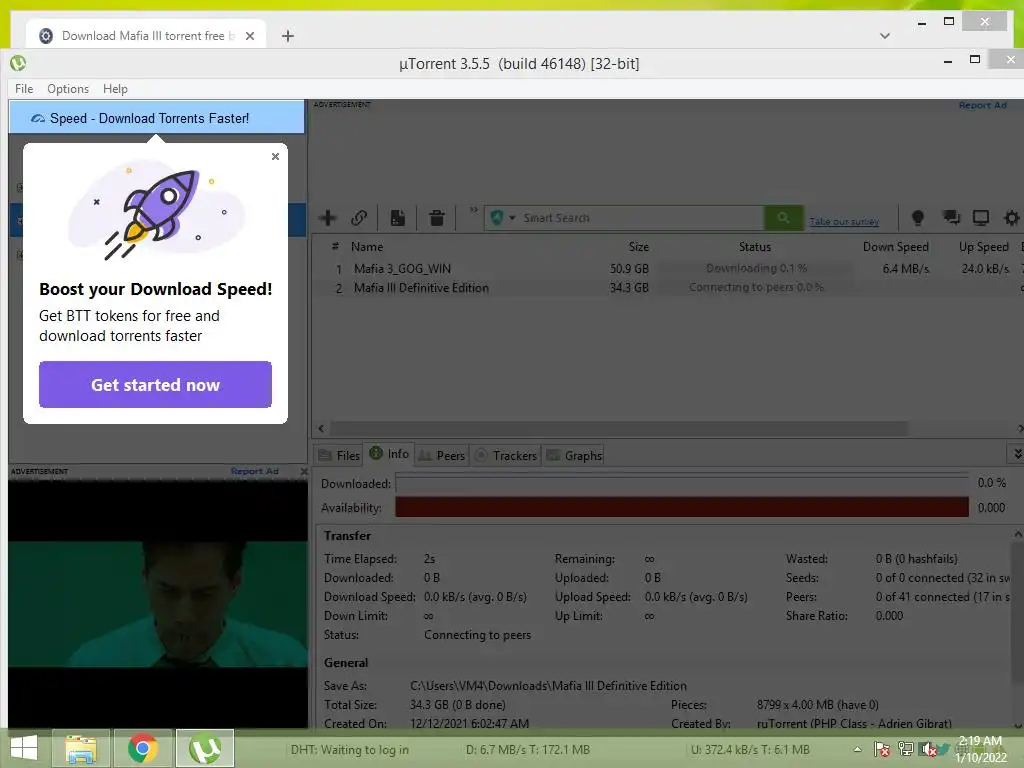This screenshot has height=768, width=1024.
Task: Close the video advertisement panel
Action: pyautogui.click(x=304, y=471)
